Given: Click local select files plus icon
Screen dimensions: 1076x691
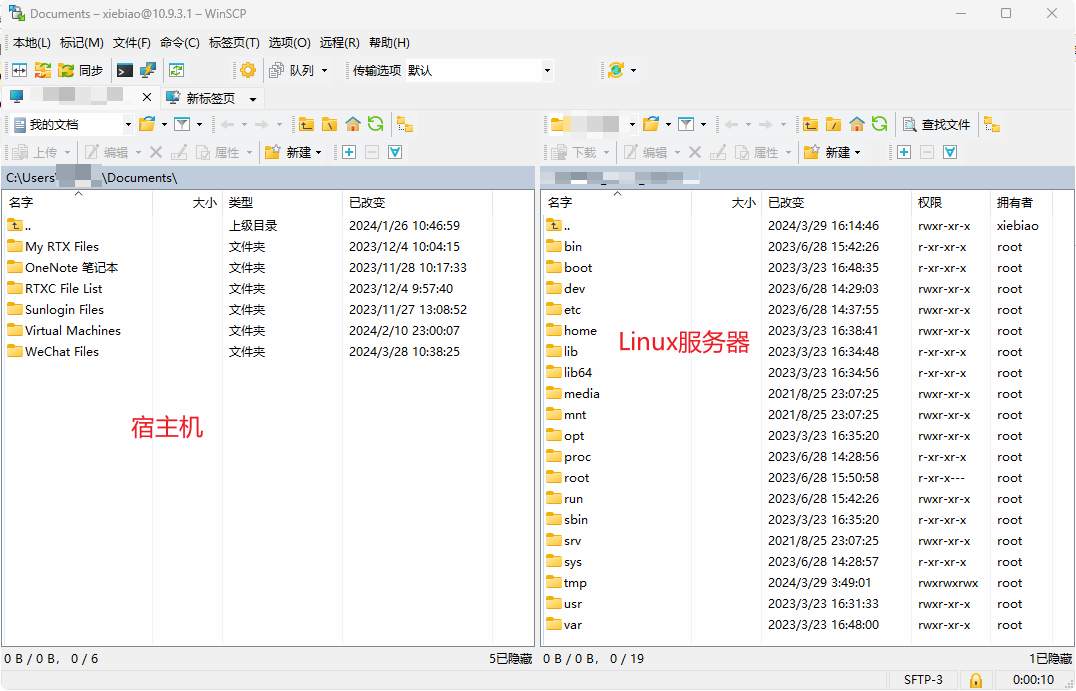Looking at the screenshot, I should coord(348,152).
